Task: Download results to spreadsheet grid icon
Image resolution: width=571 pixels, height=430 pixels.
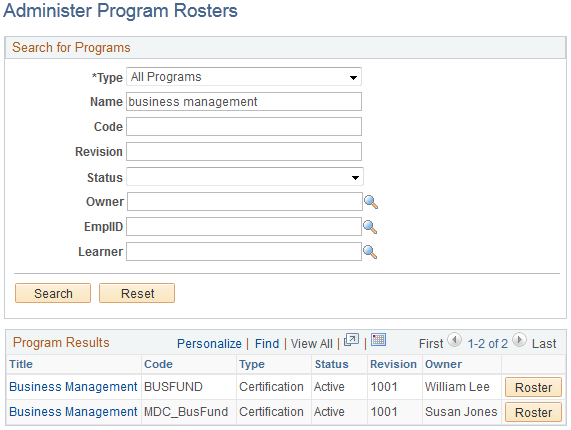Action: pyautogui.click(x=378, y=339)
